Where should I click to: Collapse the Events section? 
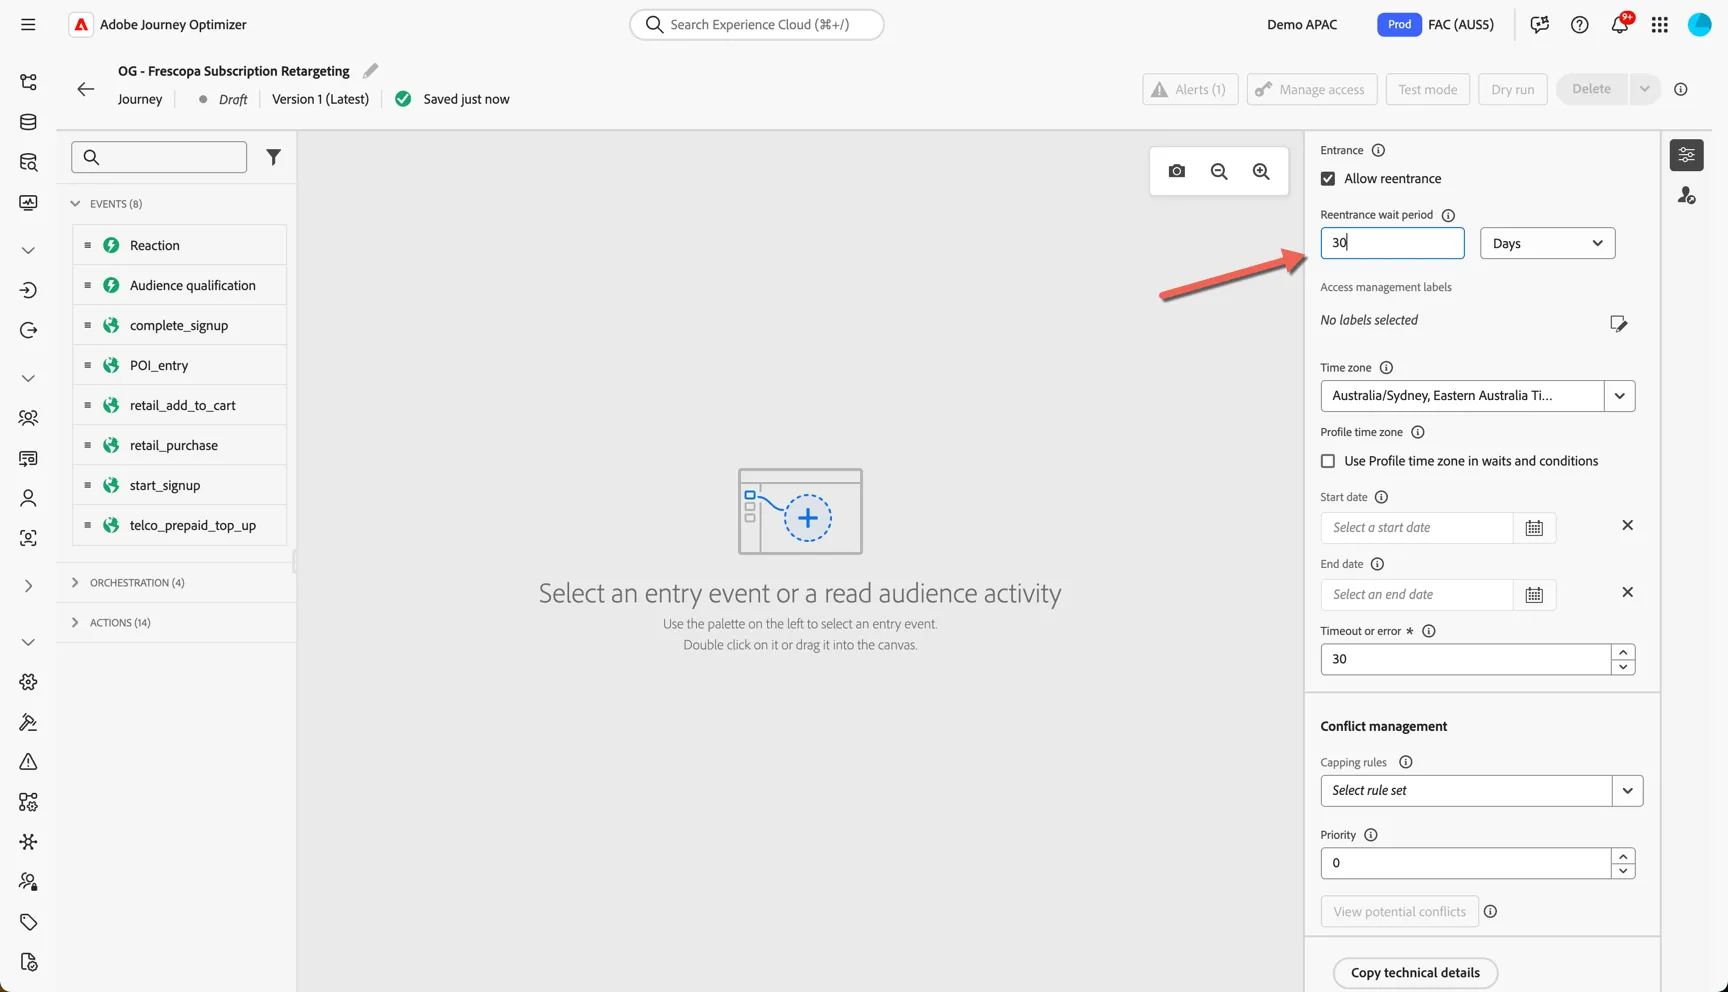point(75,204)
